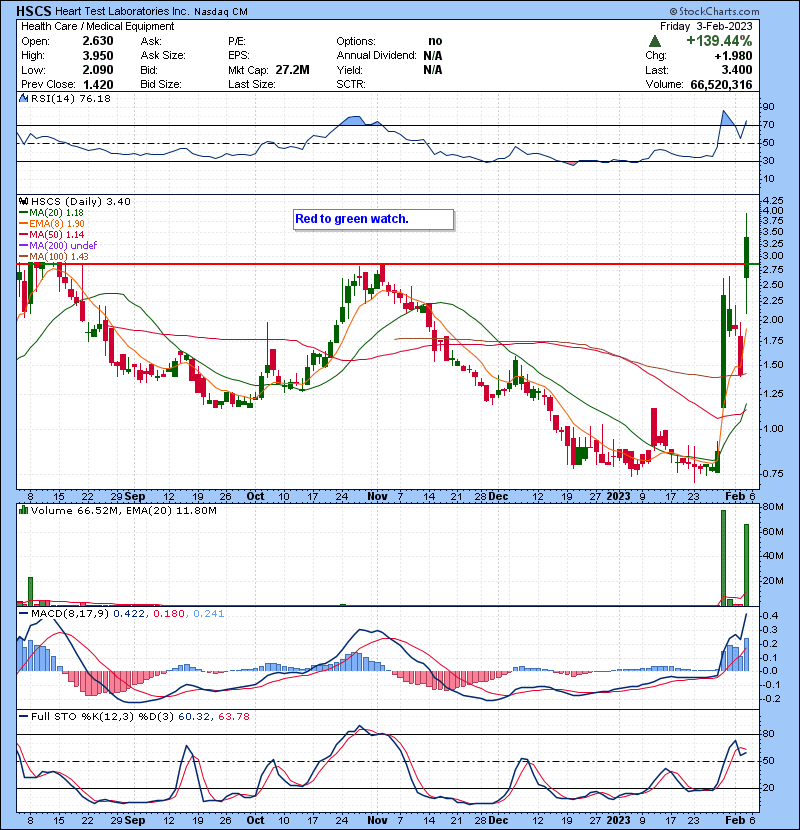Click the RSI(14) 76.18 panel label
The height and width of the screenshot is (830, 800).
(70, 98)
